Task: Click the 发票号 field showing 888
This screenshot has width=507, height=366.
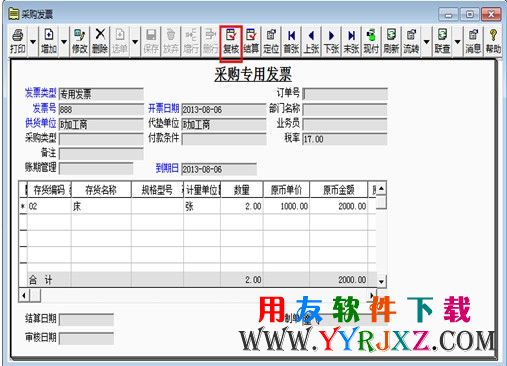Action: pos(101,109)
